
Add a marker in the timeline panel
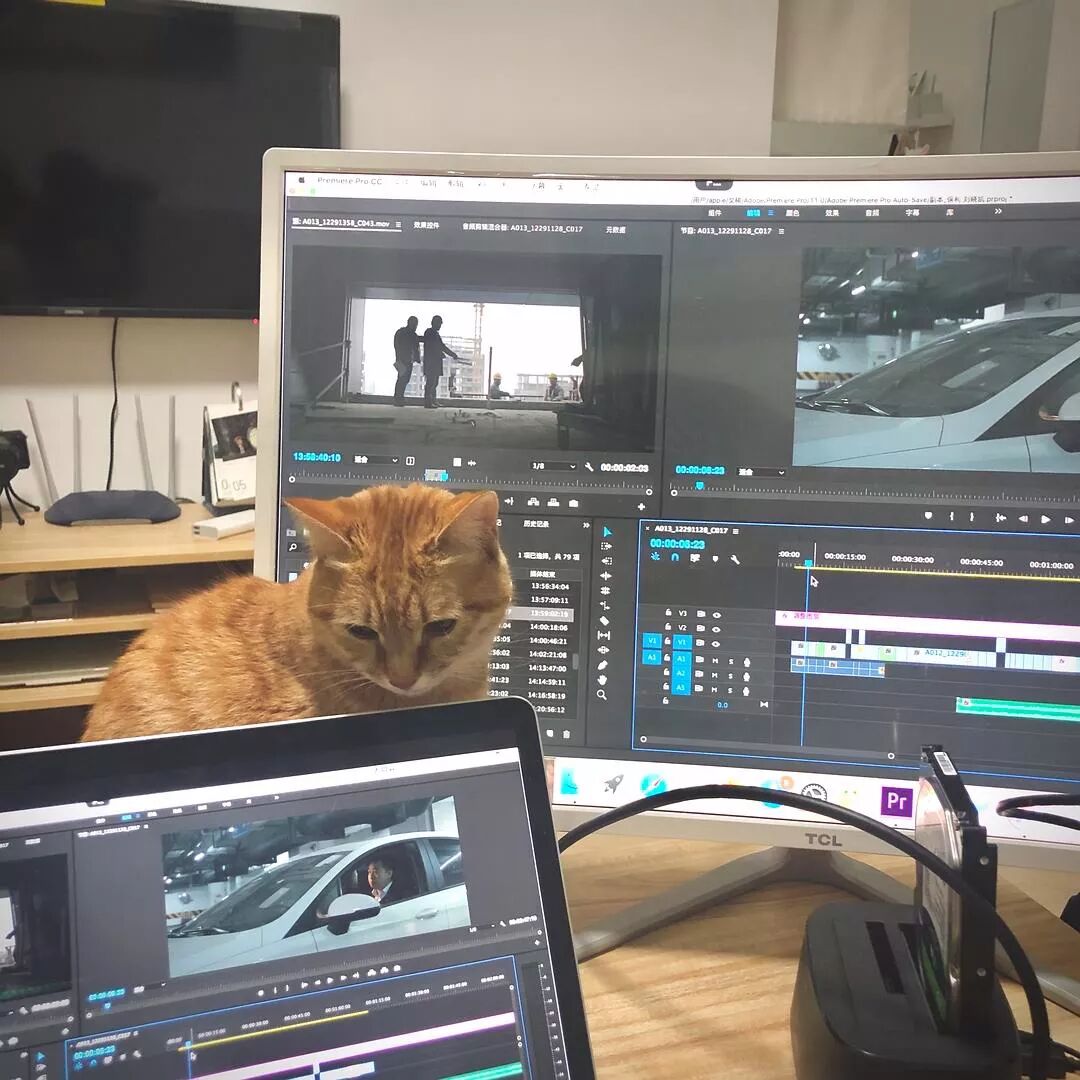pos(715,559)
